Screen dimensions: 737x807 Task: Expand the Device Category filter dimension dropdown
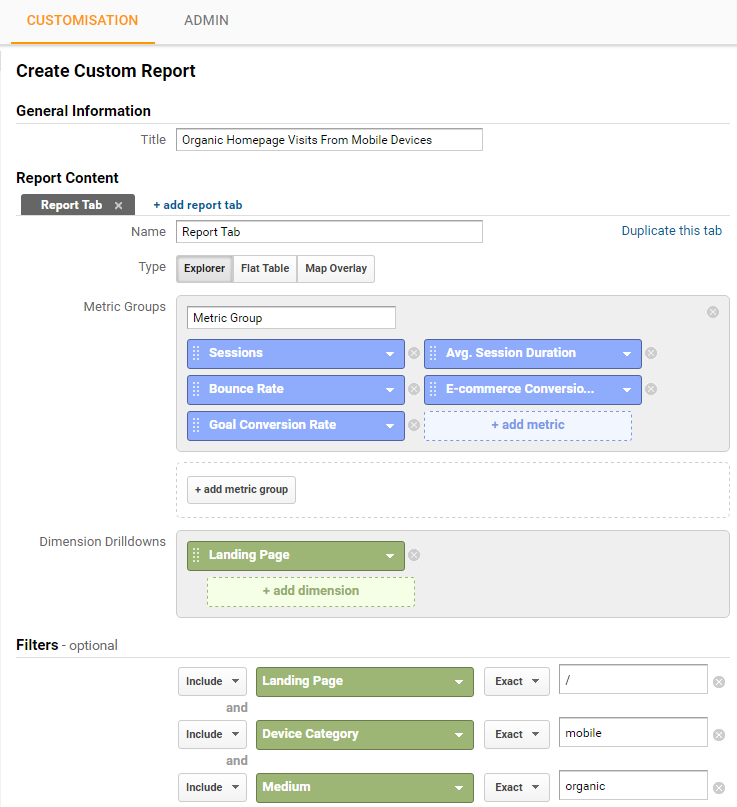364,734
